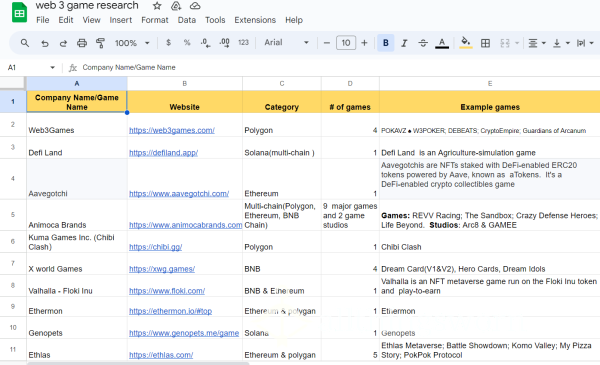Open the Insert menu
The height and width of the screenshot is (365, 600).
coord(121,20)
